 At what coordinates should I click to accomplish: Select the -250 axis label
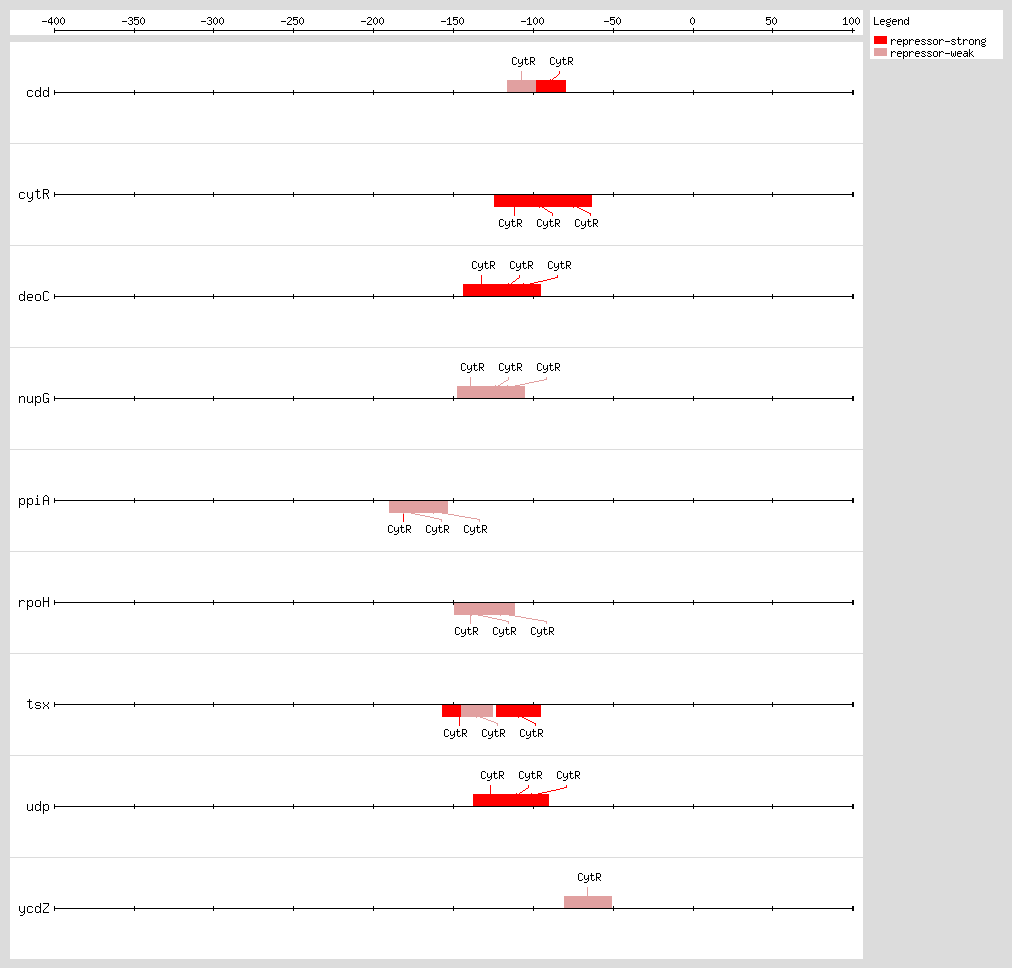(292, 21)
